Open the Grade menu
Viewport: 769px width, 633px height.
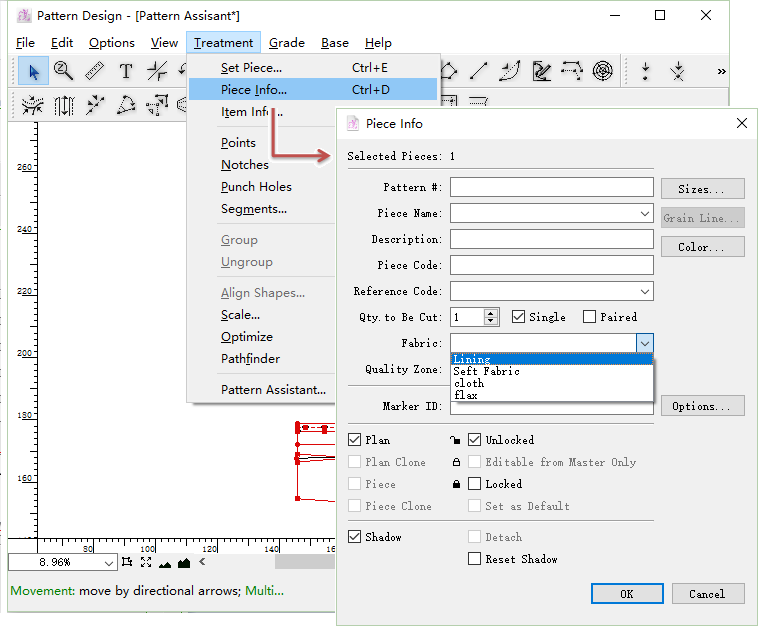click(x=287, y=43)
